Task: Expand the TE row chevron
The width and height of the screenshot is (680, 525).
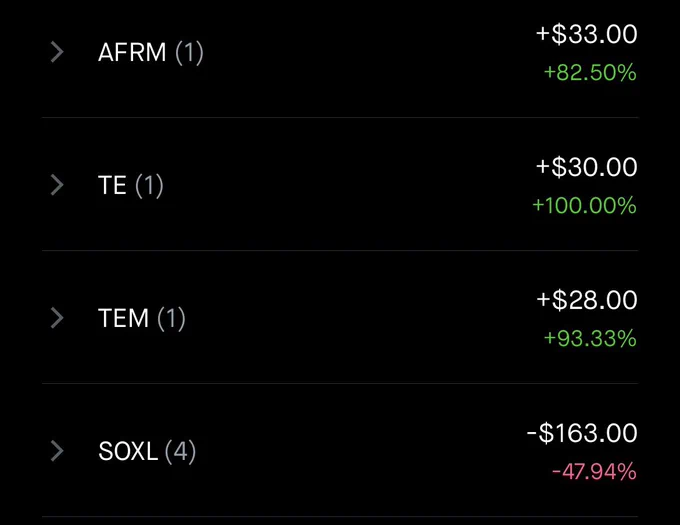Action: [x=57, y=185]
